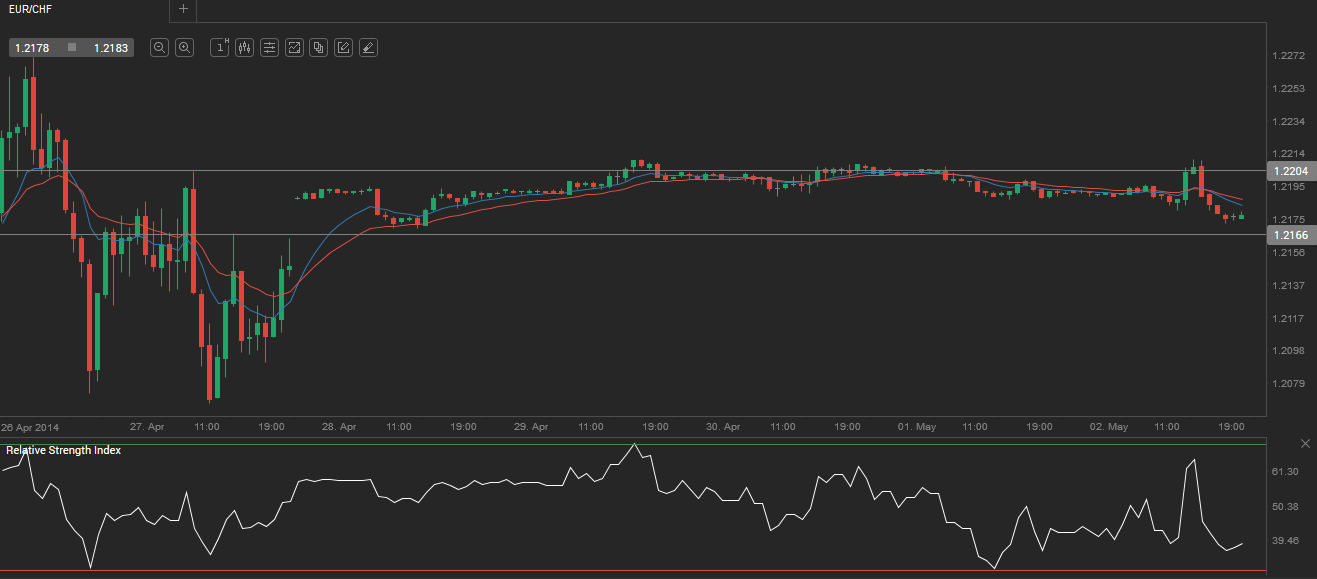The image size is (1317, 579).
Task: Select the 1.2204 price level marker
Action: 1291,171
